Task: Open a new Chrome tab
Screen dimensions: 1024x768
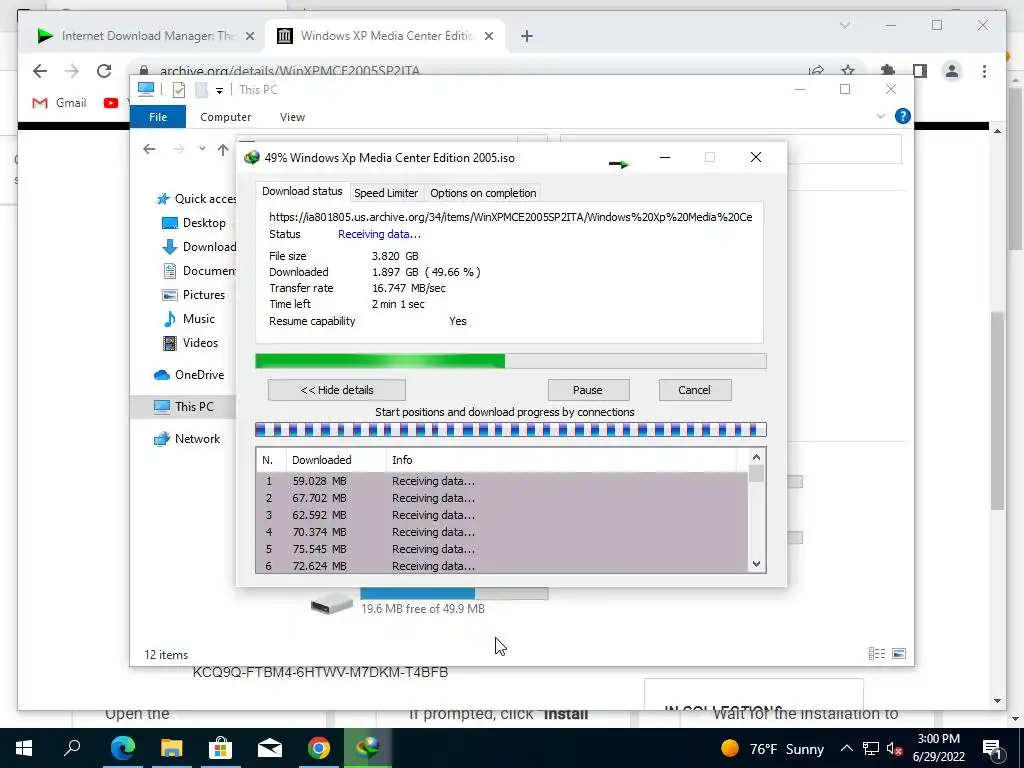Action: (527, 36)
